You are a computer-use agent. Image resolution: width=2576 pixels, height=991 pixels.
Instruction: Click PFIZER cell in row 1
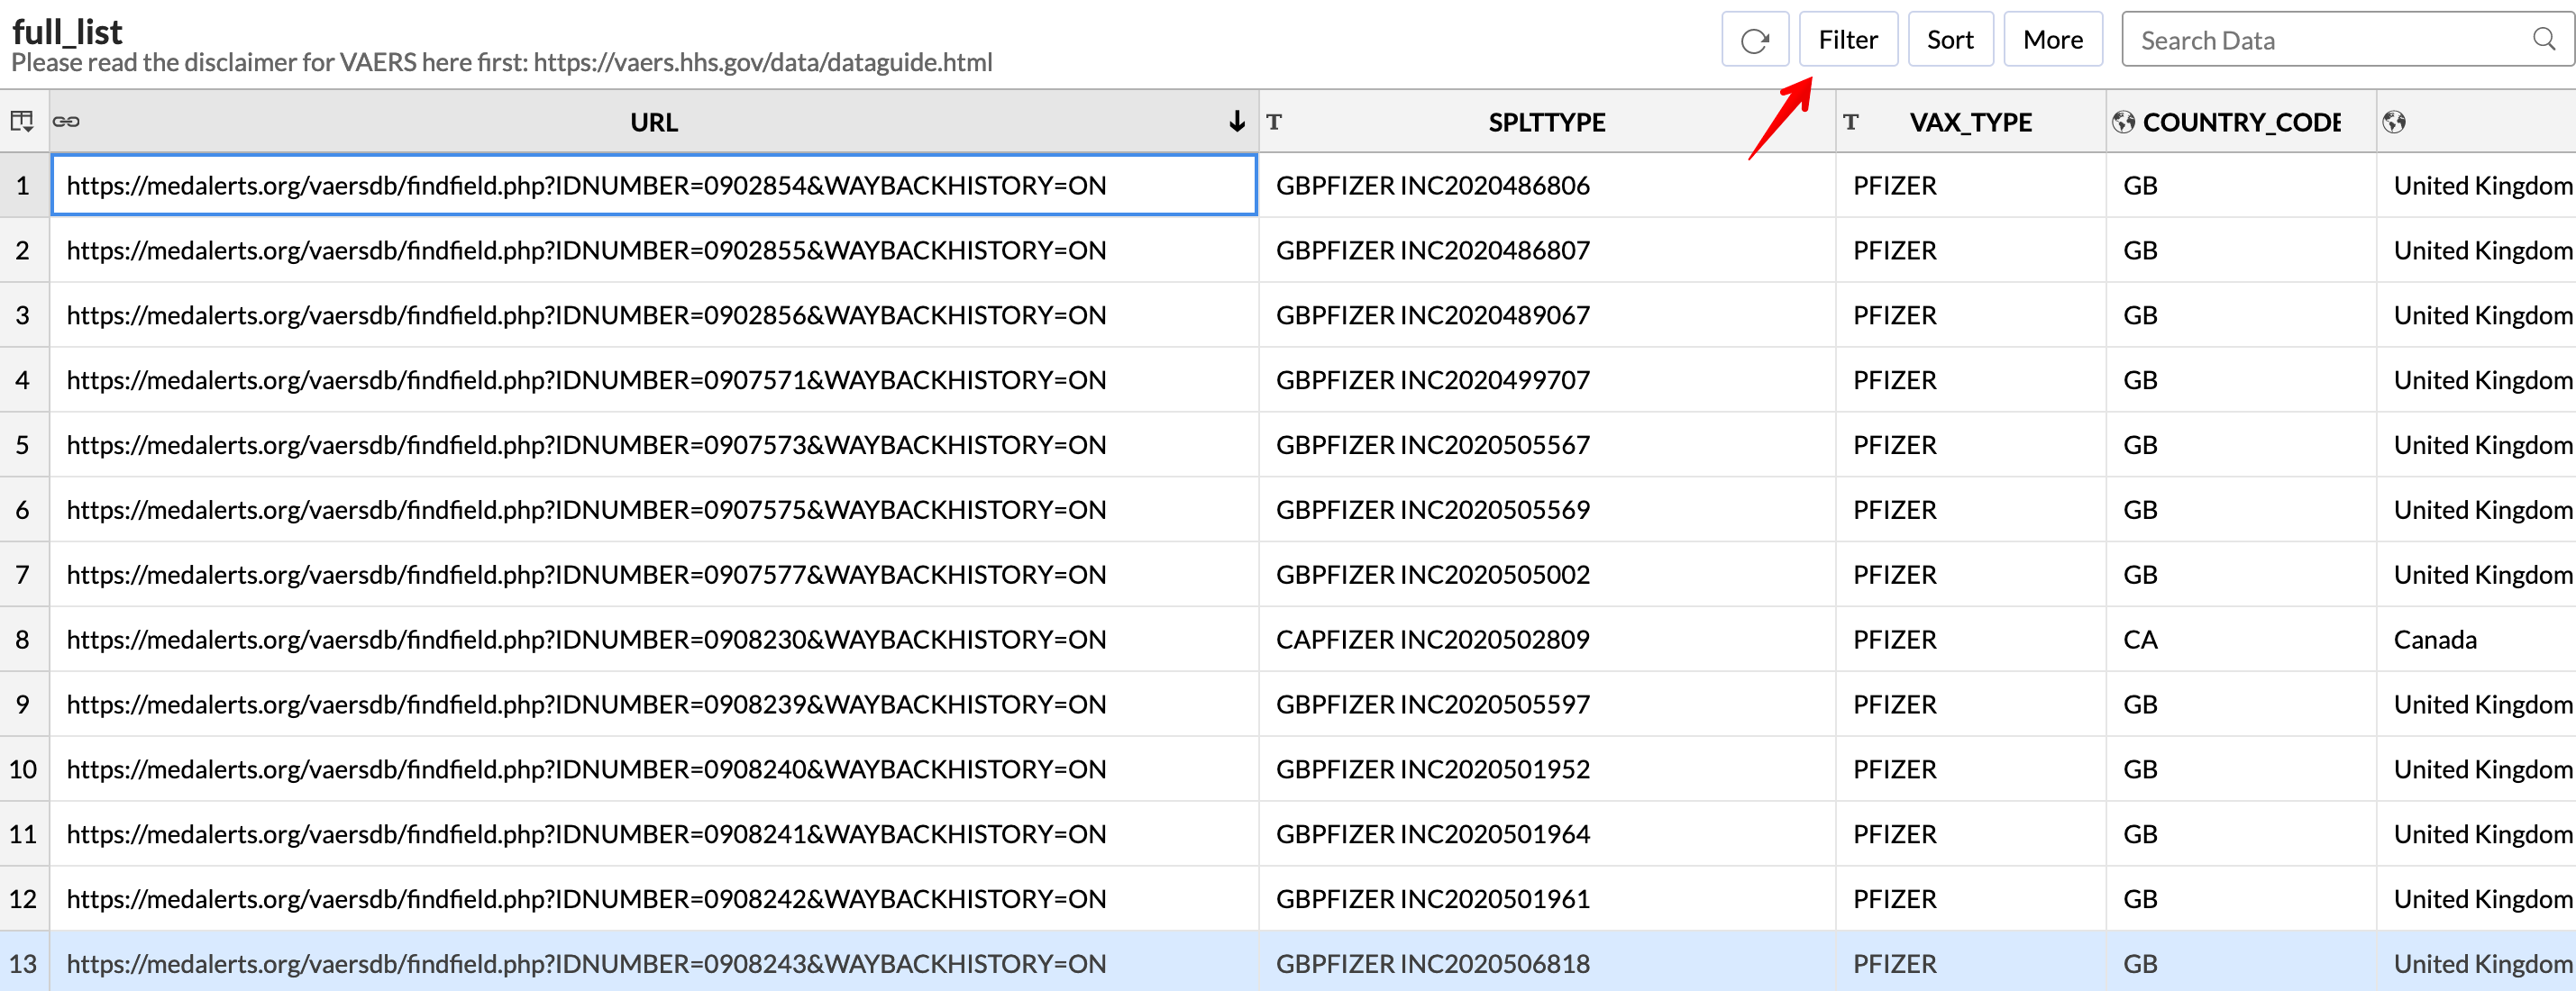coord(1971,185)
